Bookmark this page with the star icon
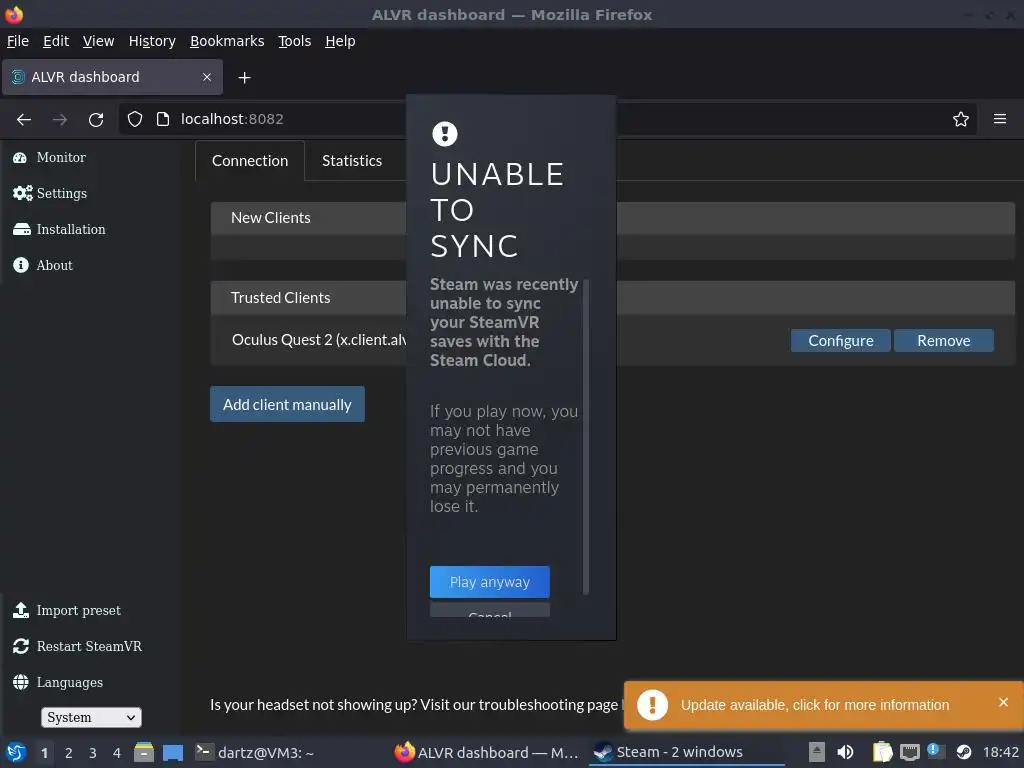Viewport: 1024px width, 768px height. (961, 119)
